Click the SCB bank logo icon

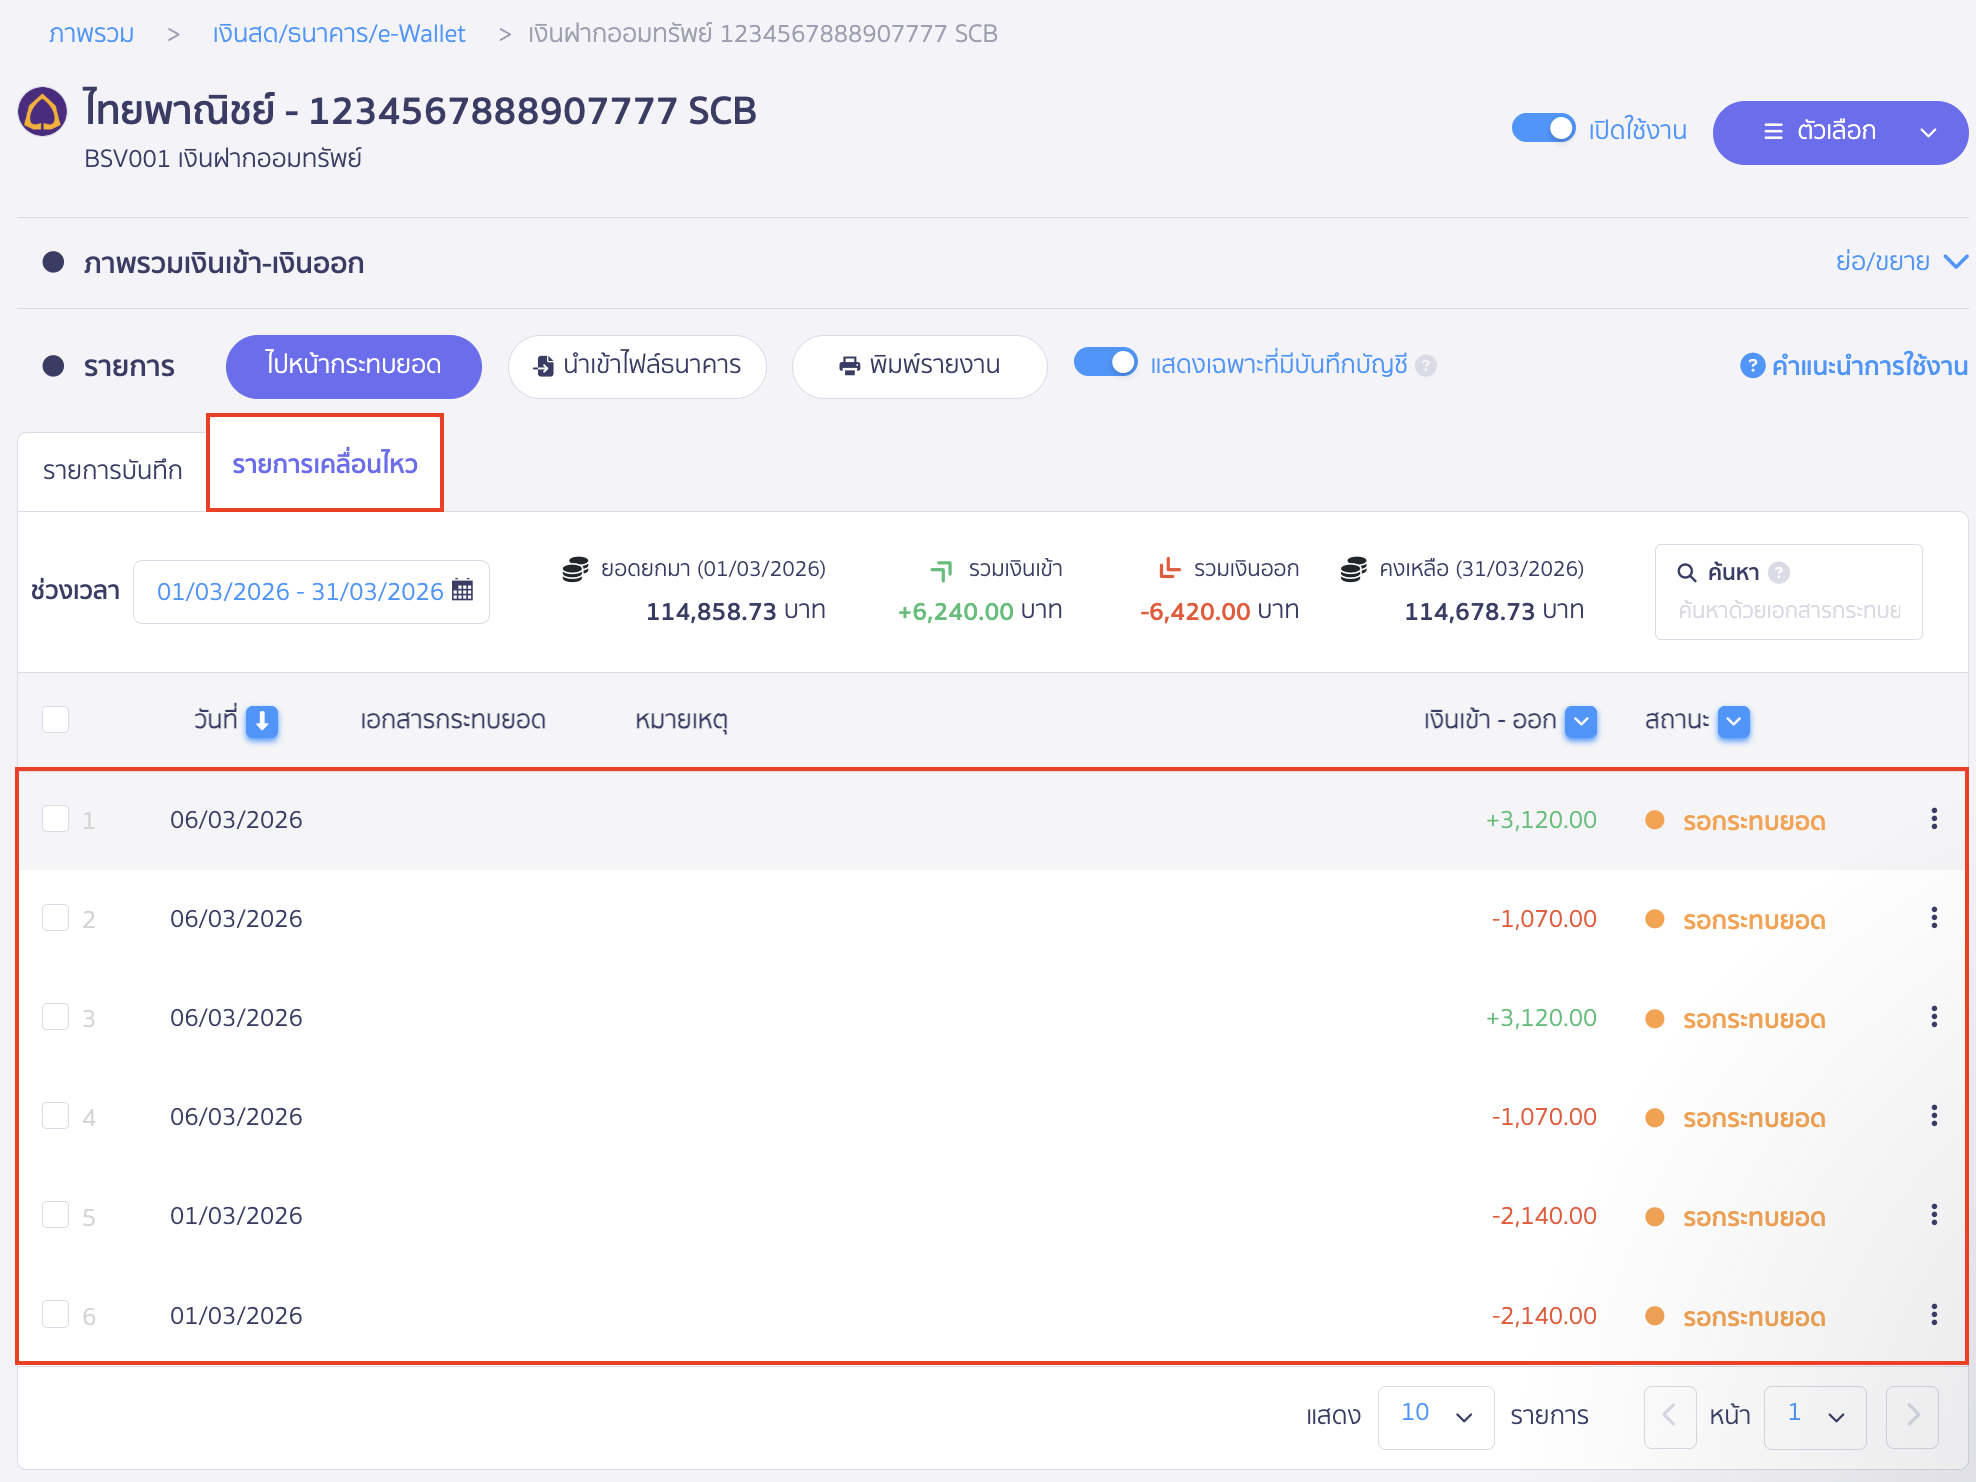pos(42,111)
